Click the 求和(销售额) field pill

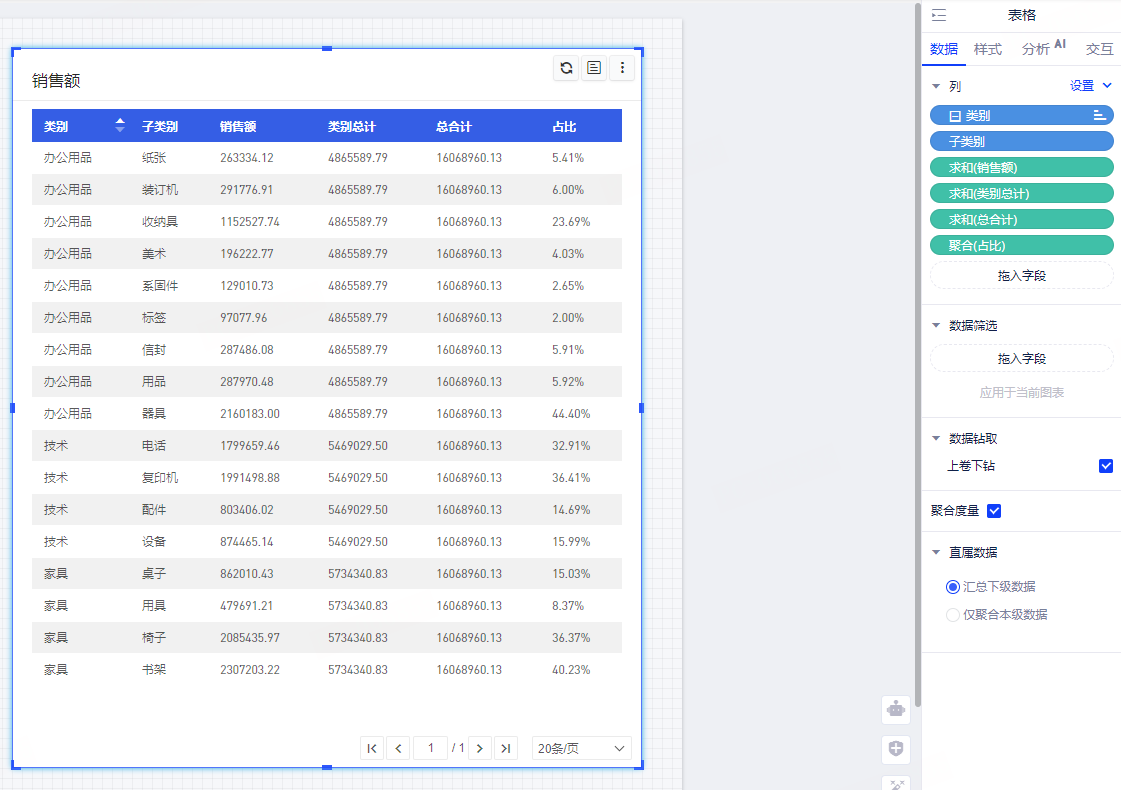1021,168
